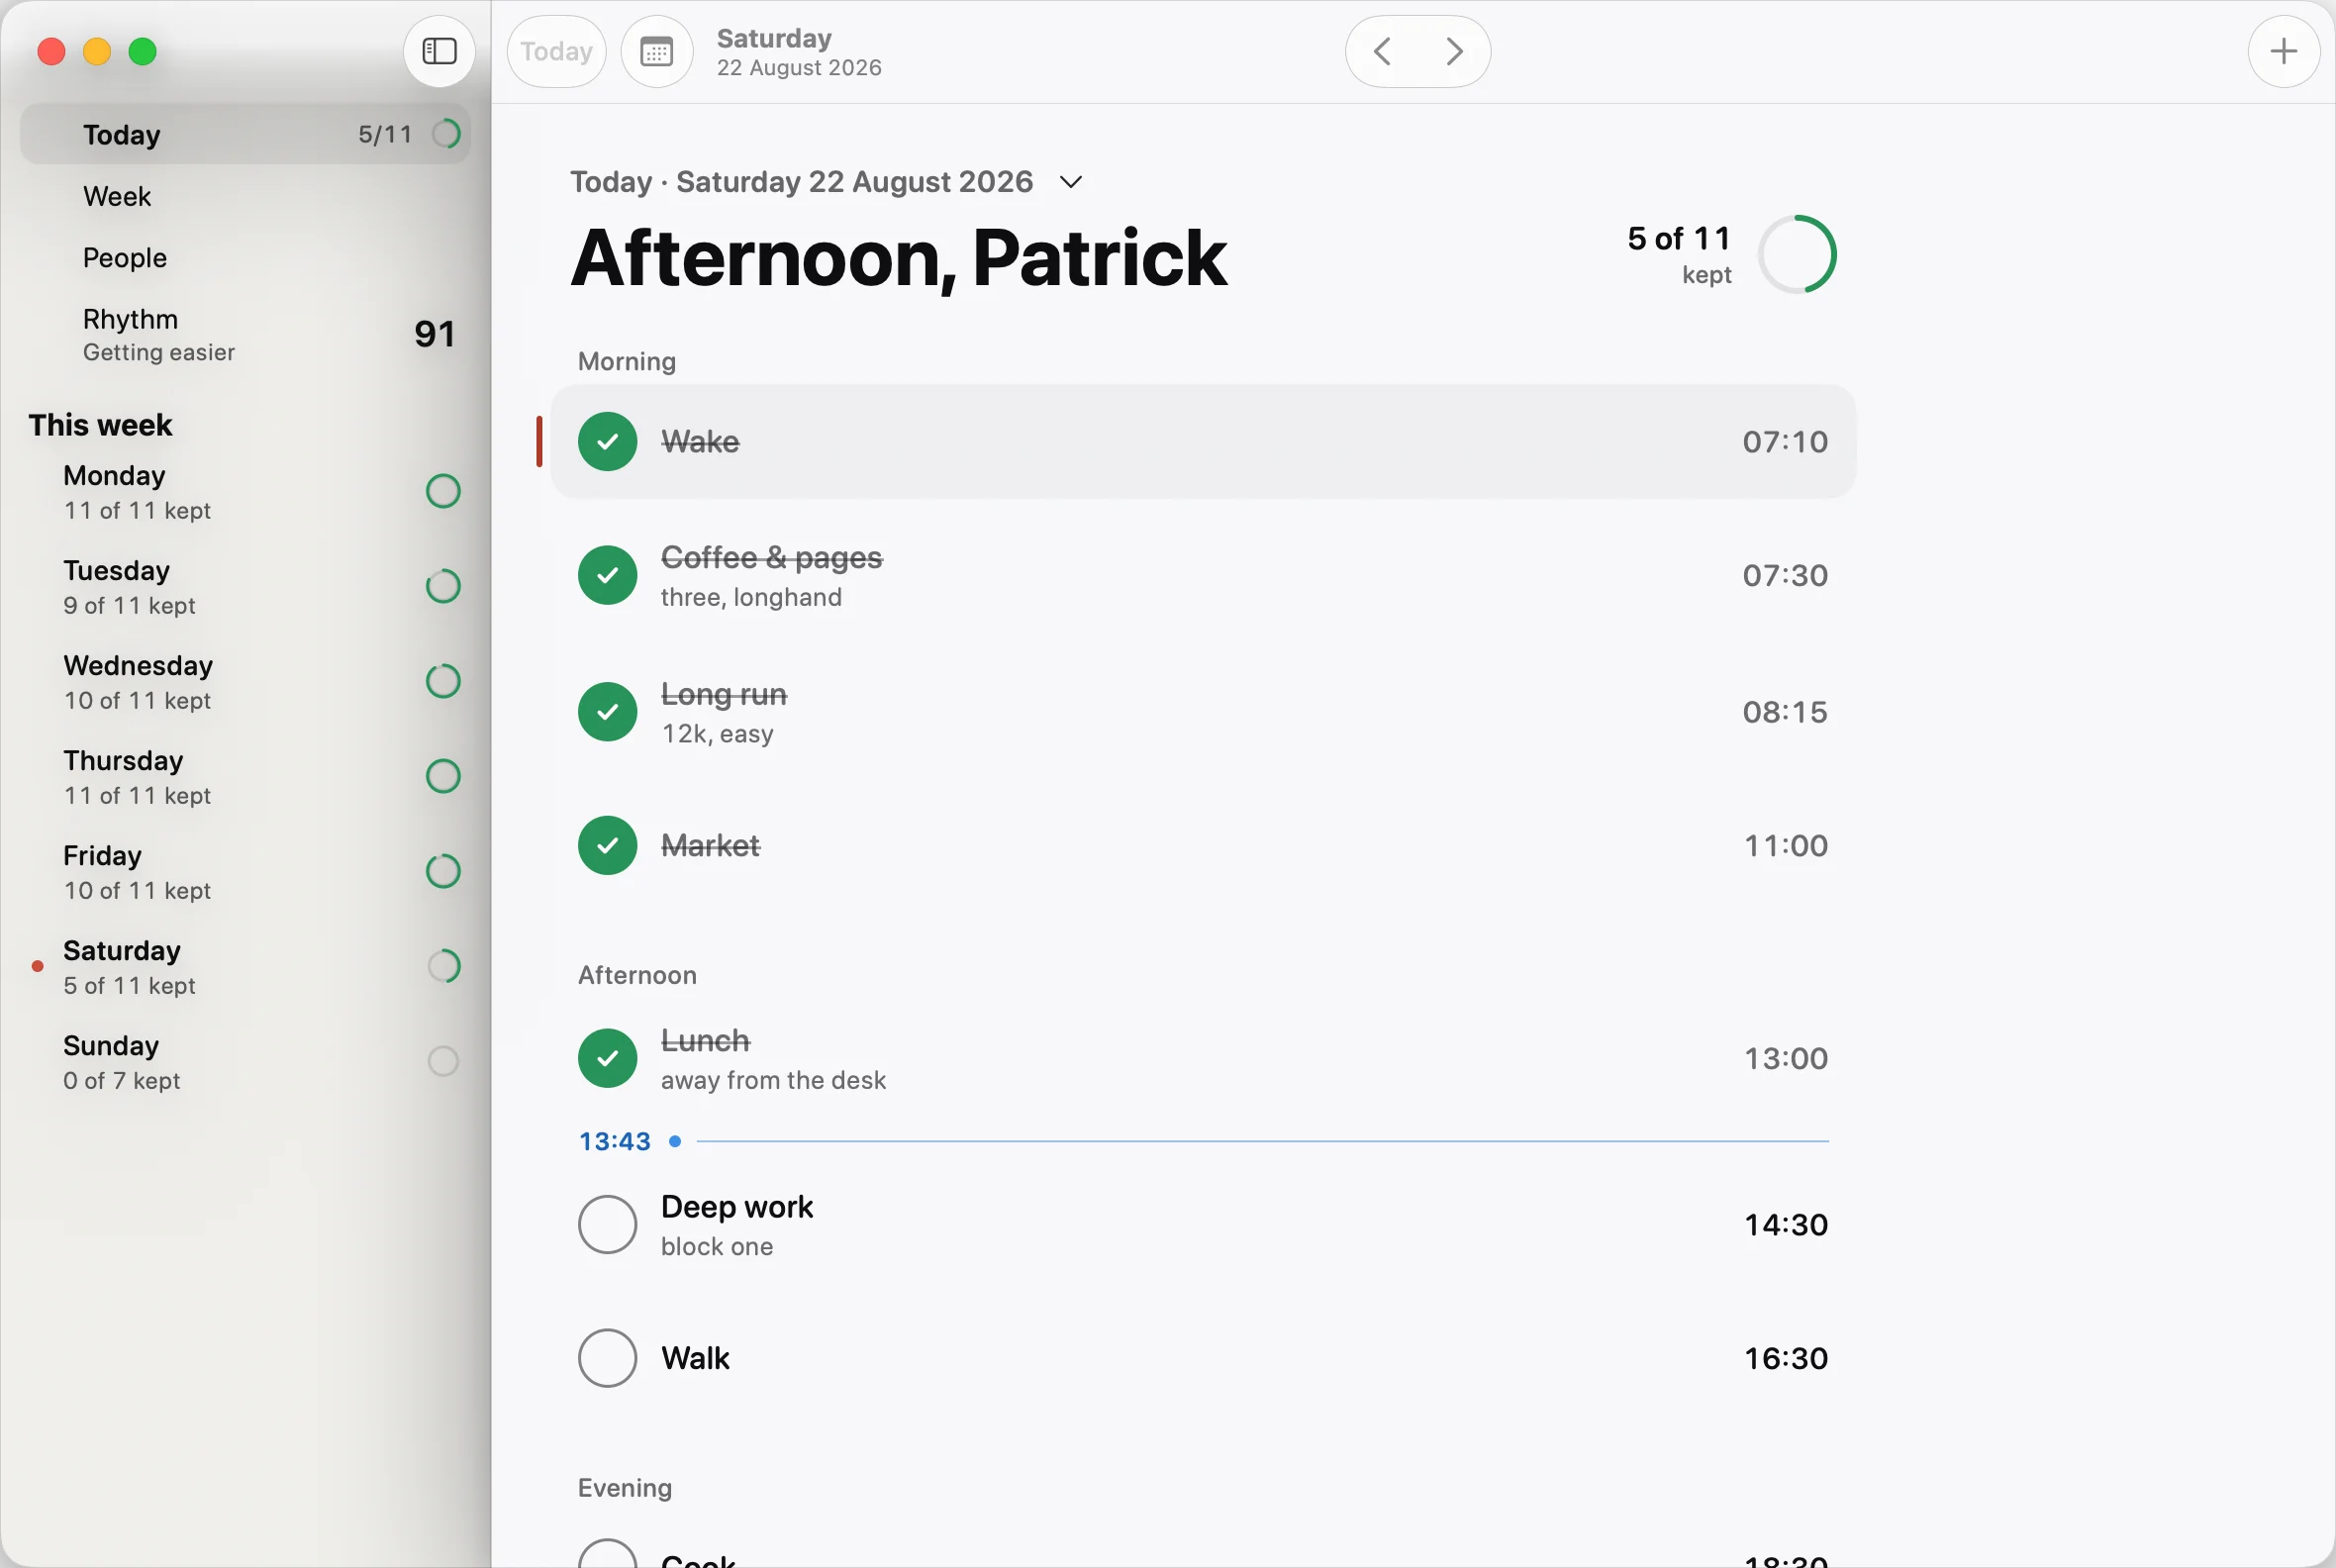Select Monday in This week list
Viewport: 2336px width, 1568px height.
(x=246, y=492)
